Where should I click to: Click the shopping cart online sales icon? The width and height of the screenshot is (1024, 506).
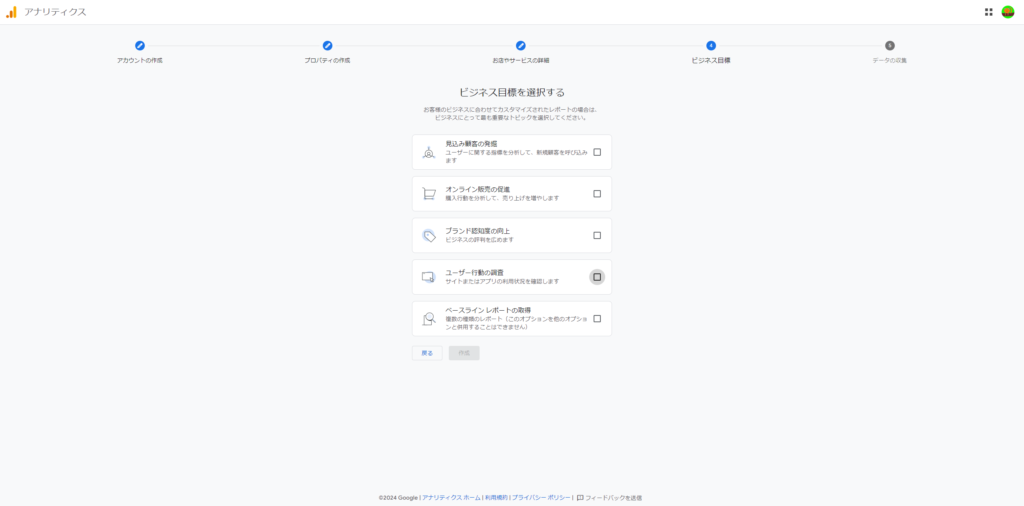428,194
